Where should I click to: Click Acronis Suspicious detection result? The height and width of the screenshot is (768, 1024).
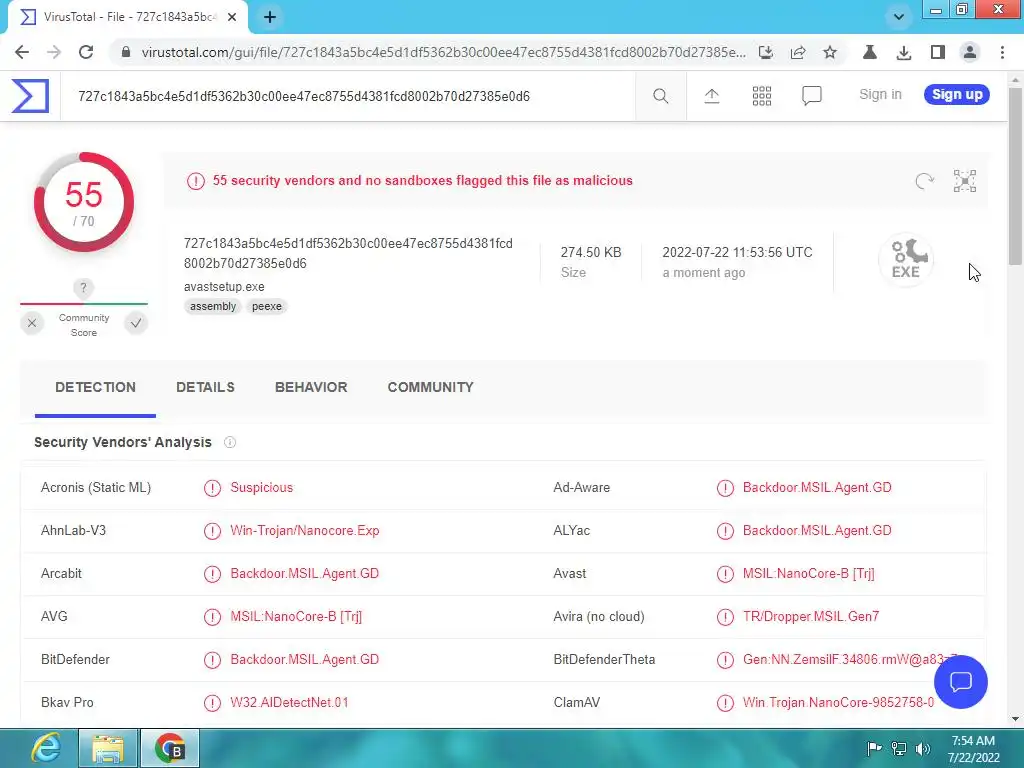pyautogui.click(x=261, y=487)
